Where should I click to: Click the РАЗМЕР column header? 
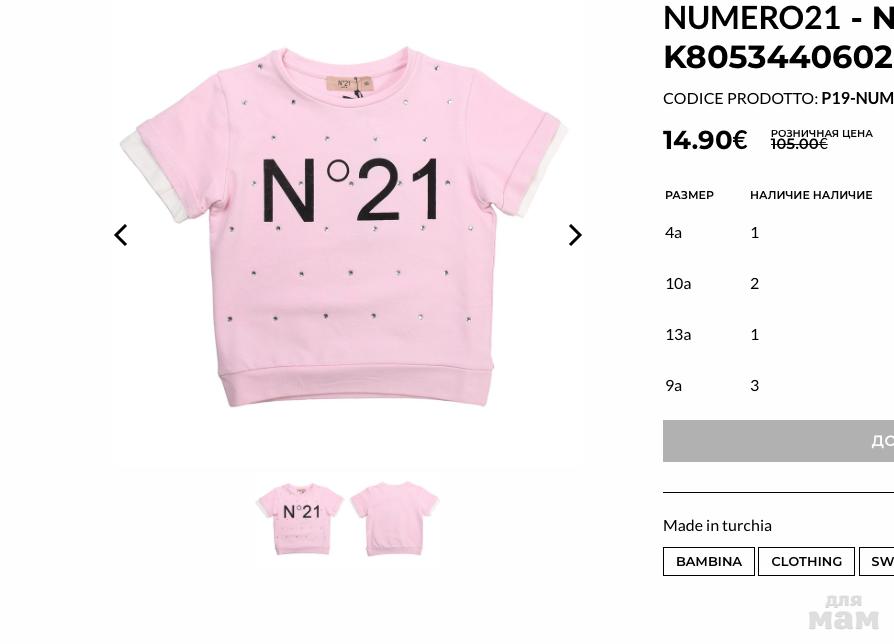pos(689,195)
